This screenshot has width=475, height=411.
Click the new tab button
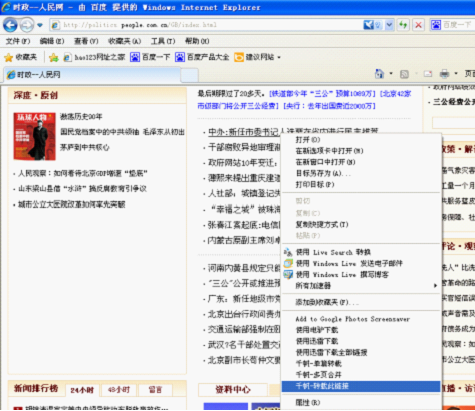[x=190, y=75]
